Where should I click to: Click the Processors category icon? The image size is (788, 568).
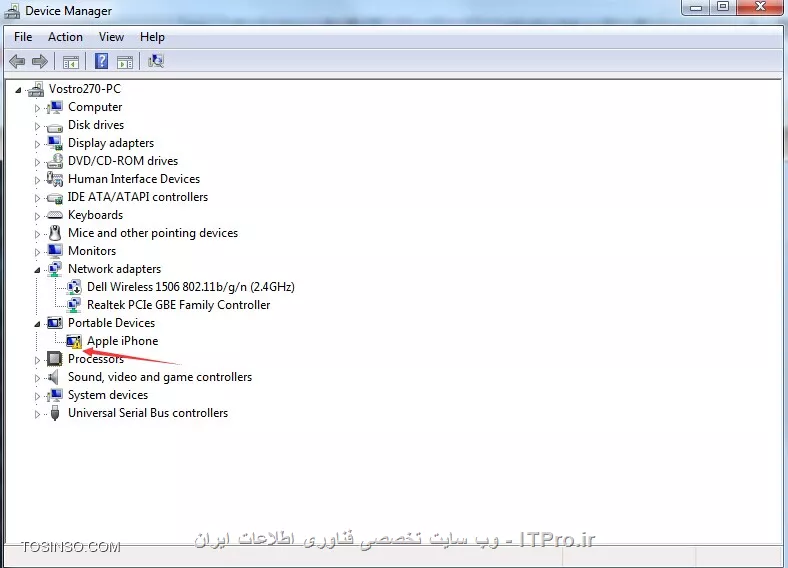click(x=54, y=359)
